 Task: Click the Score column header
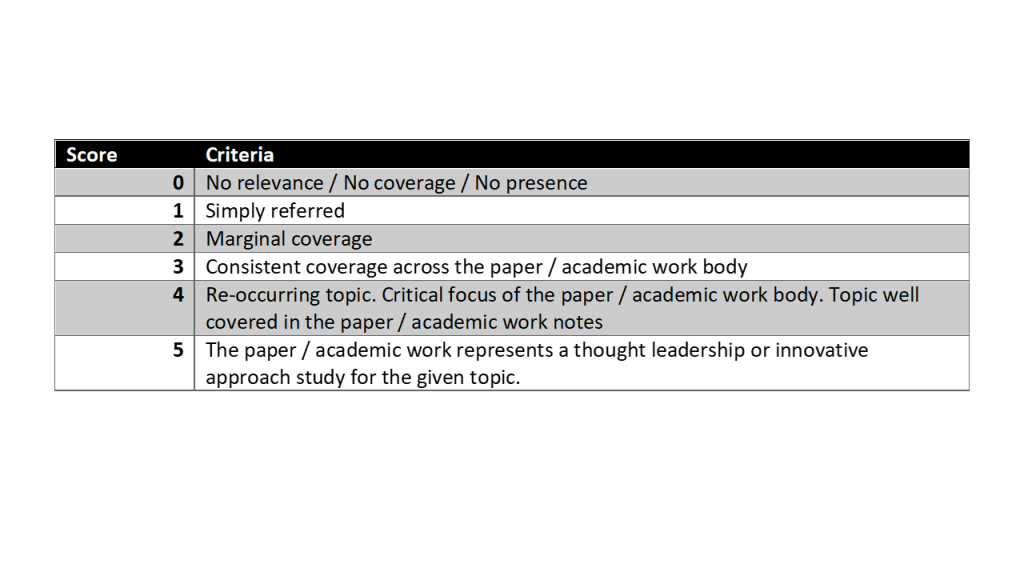(x=91, y=155)
